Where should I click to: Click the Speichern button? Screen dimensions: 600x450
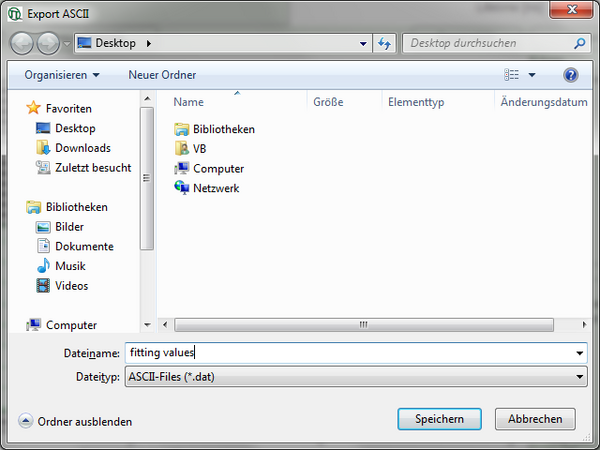pos(439,419)
